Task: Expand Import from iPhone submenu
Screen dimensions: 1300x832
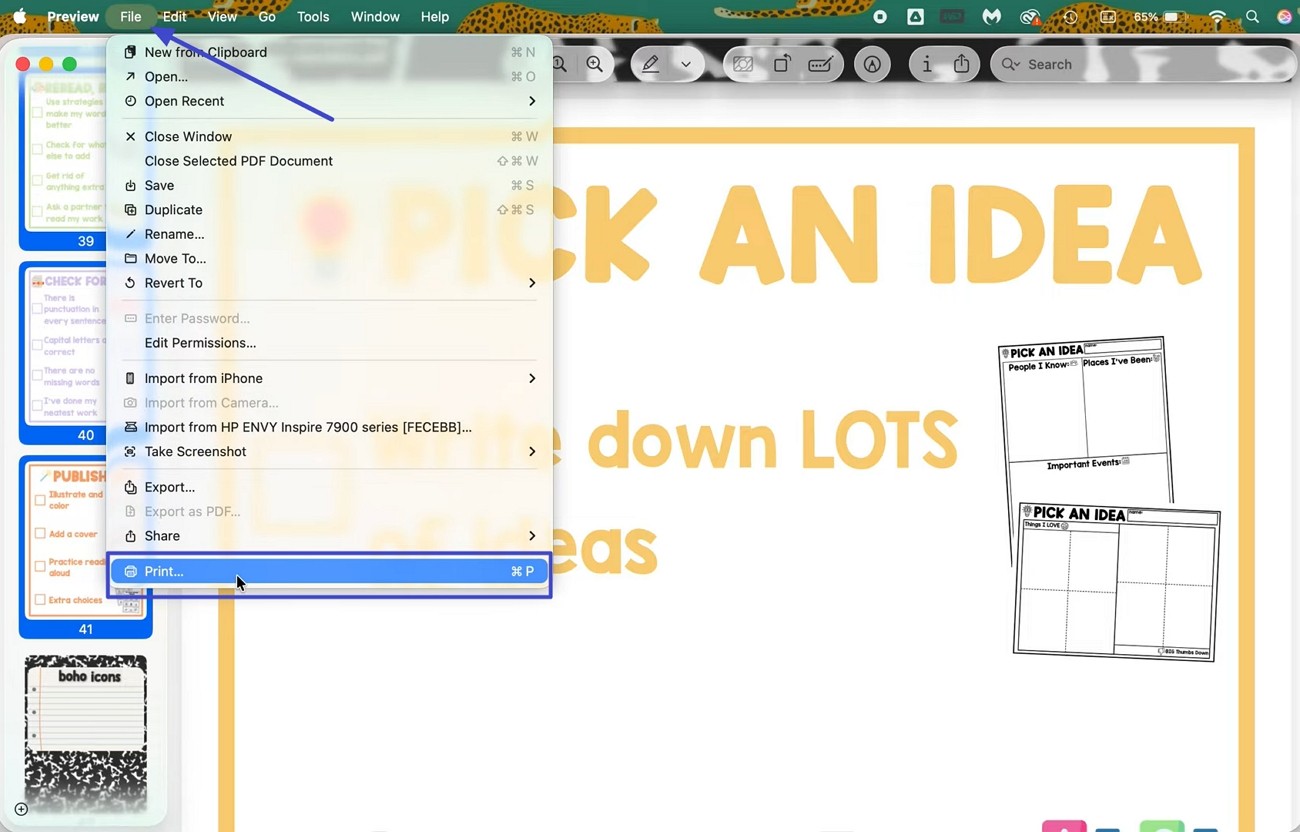Action: pyautogui.click(x=329, y=378)
